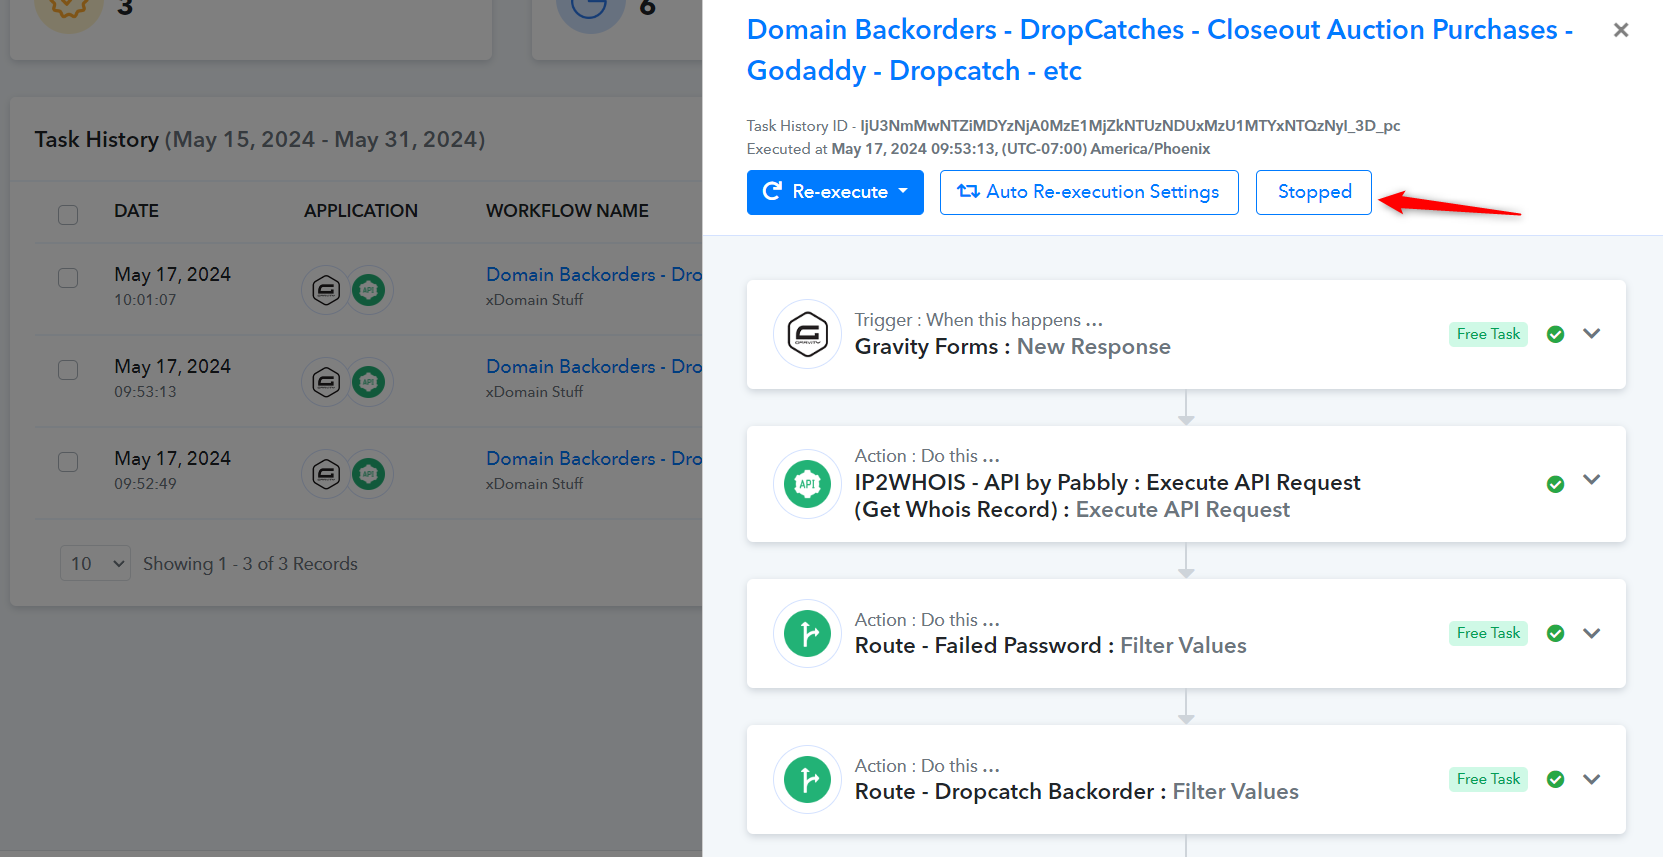This screenshot has height=857, width=1663.
Task: Click the IP2WHOIS API step icon
Action: click(807, 484)
